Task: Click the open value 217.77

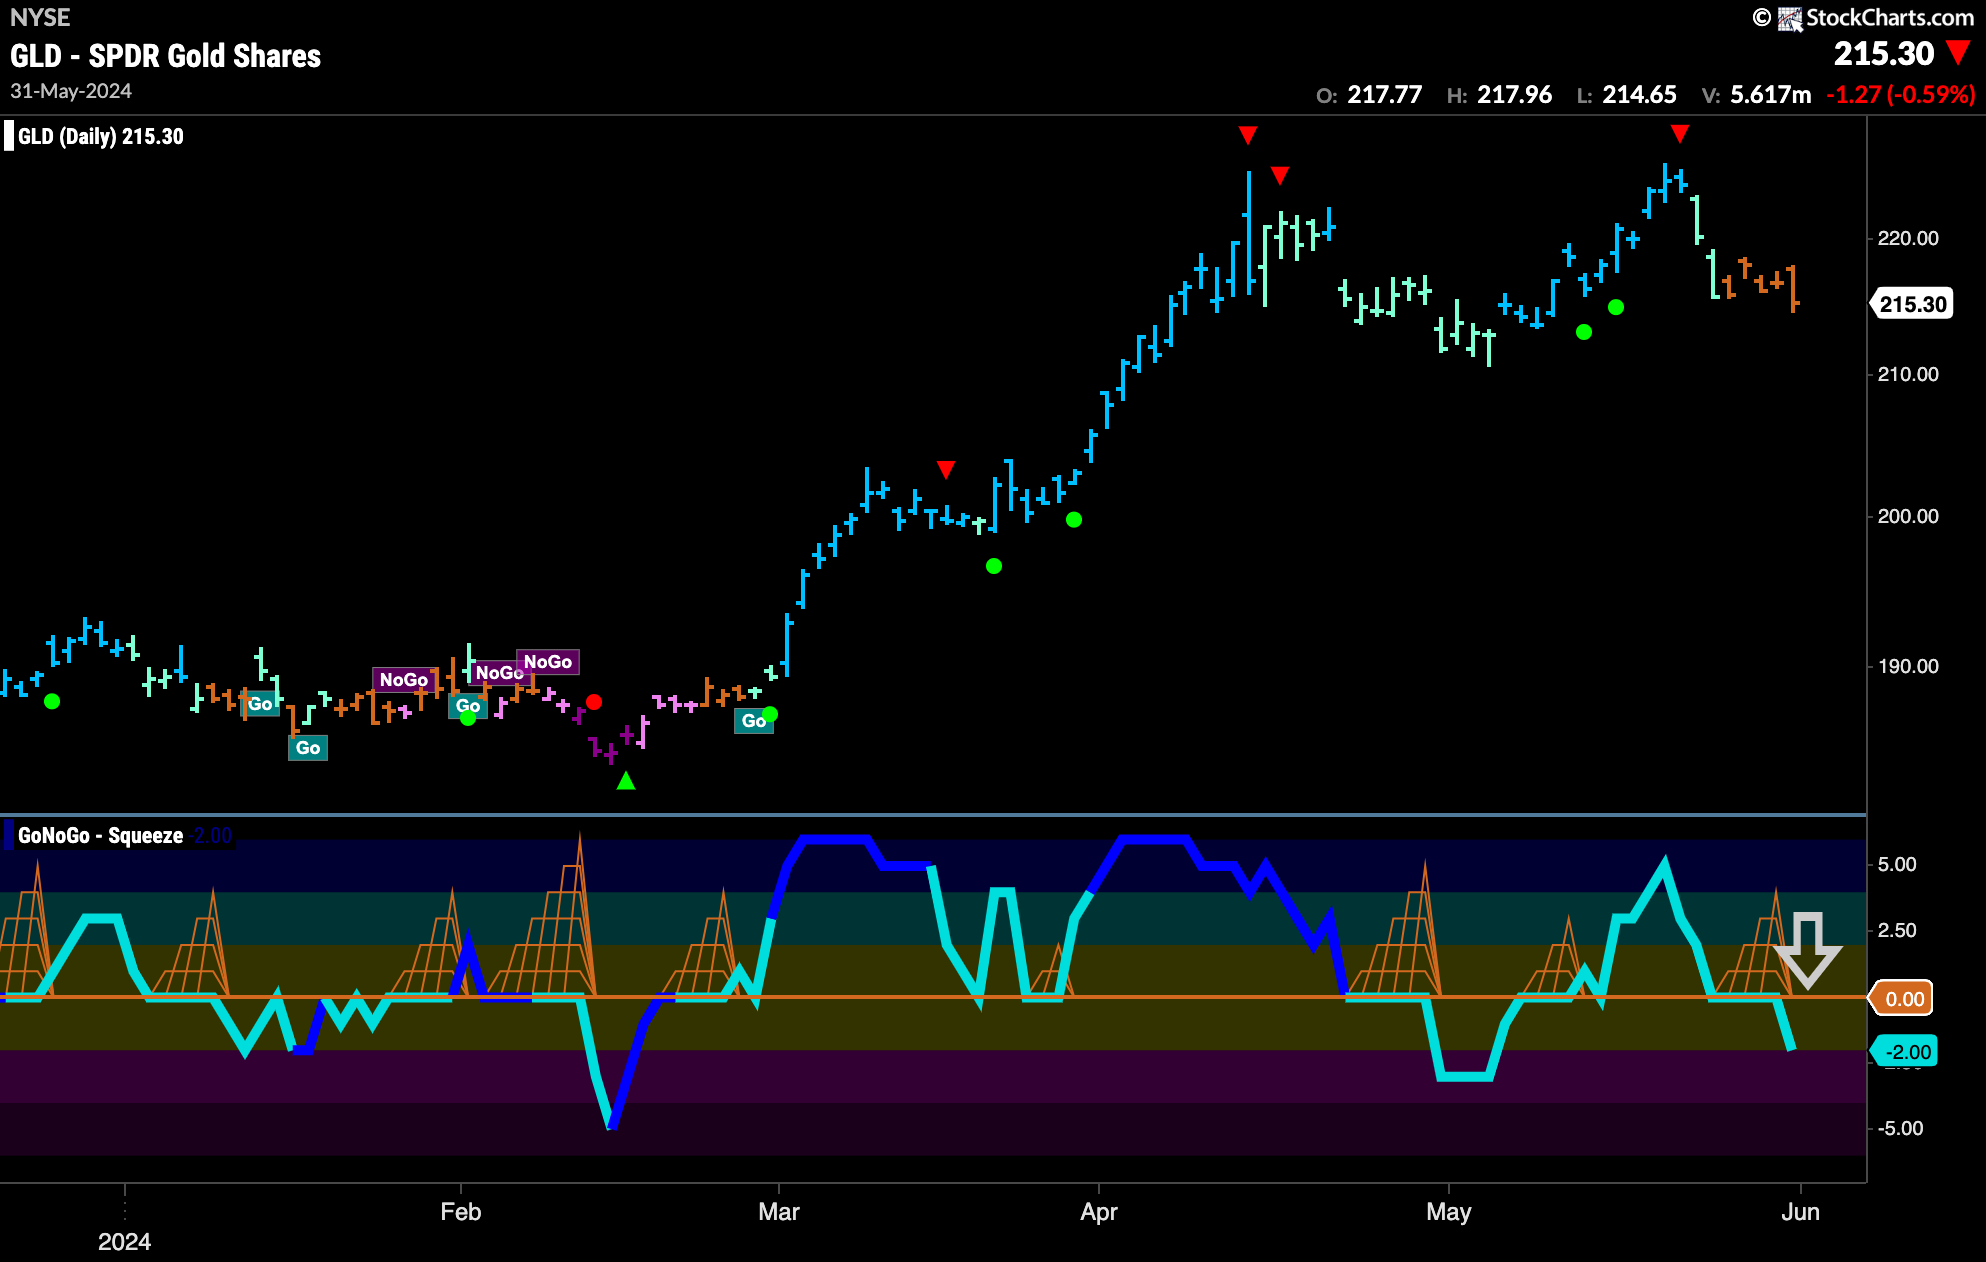Action: (x=1384, y=95)
